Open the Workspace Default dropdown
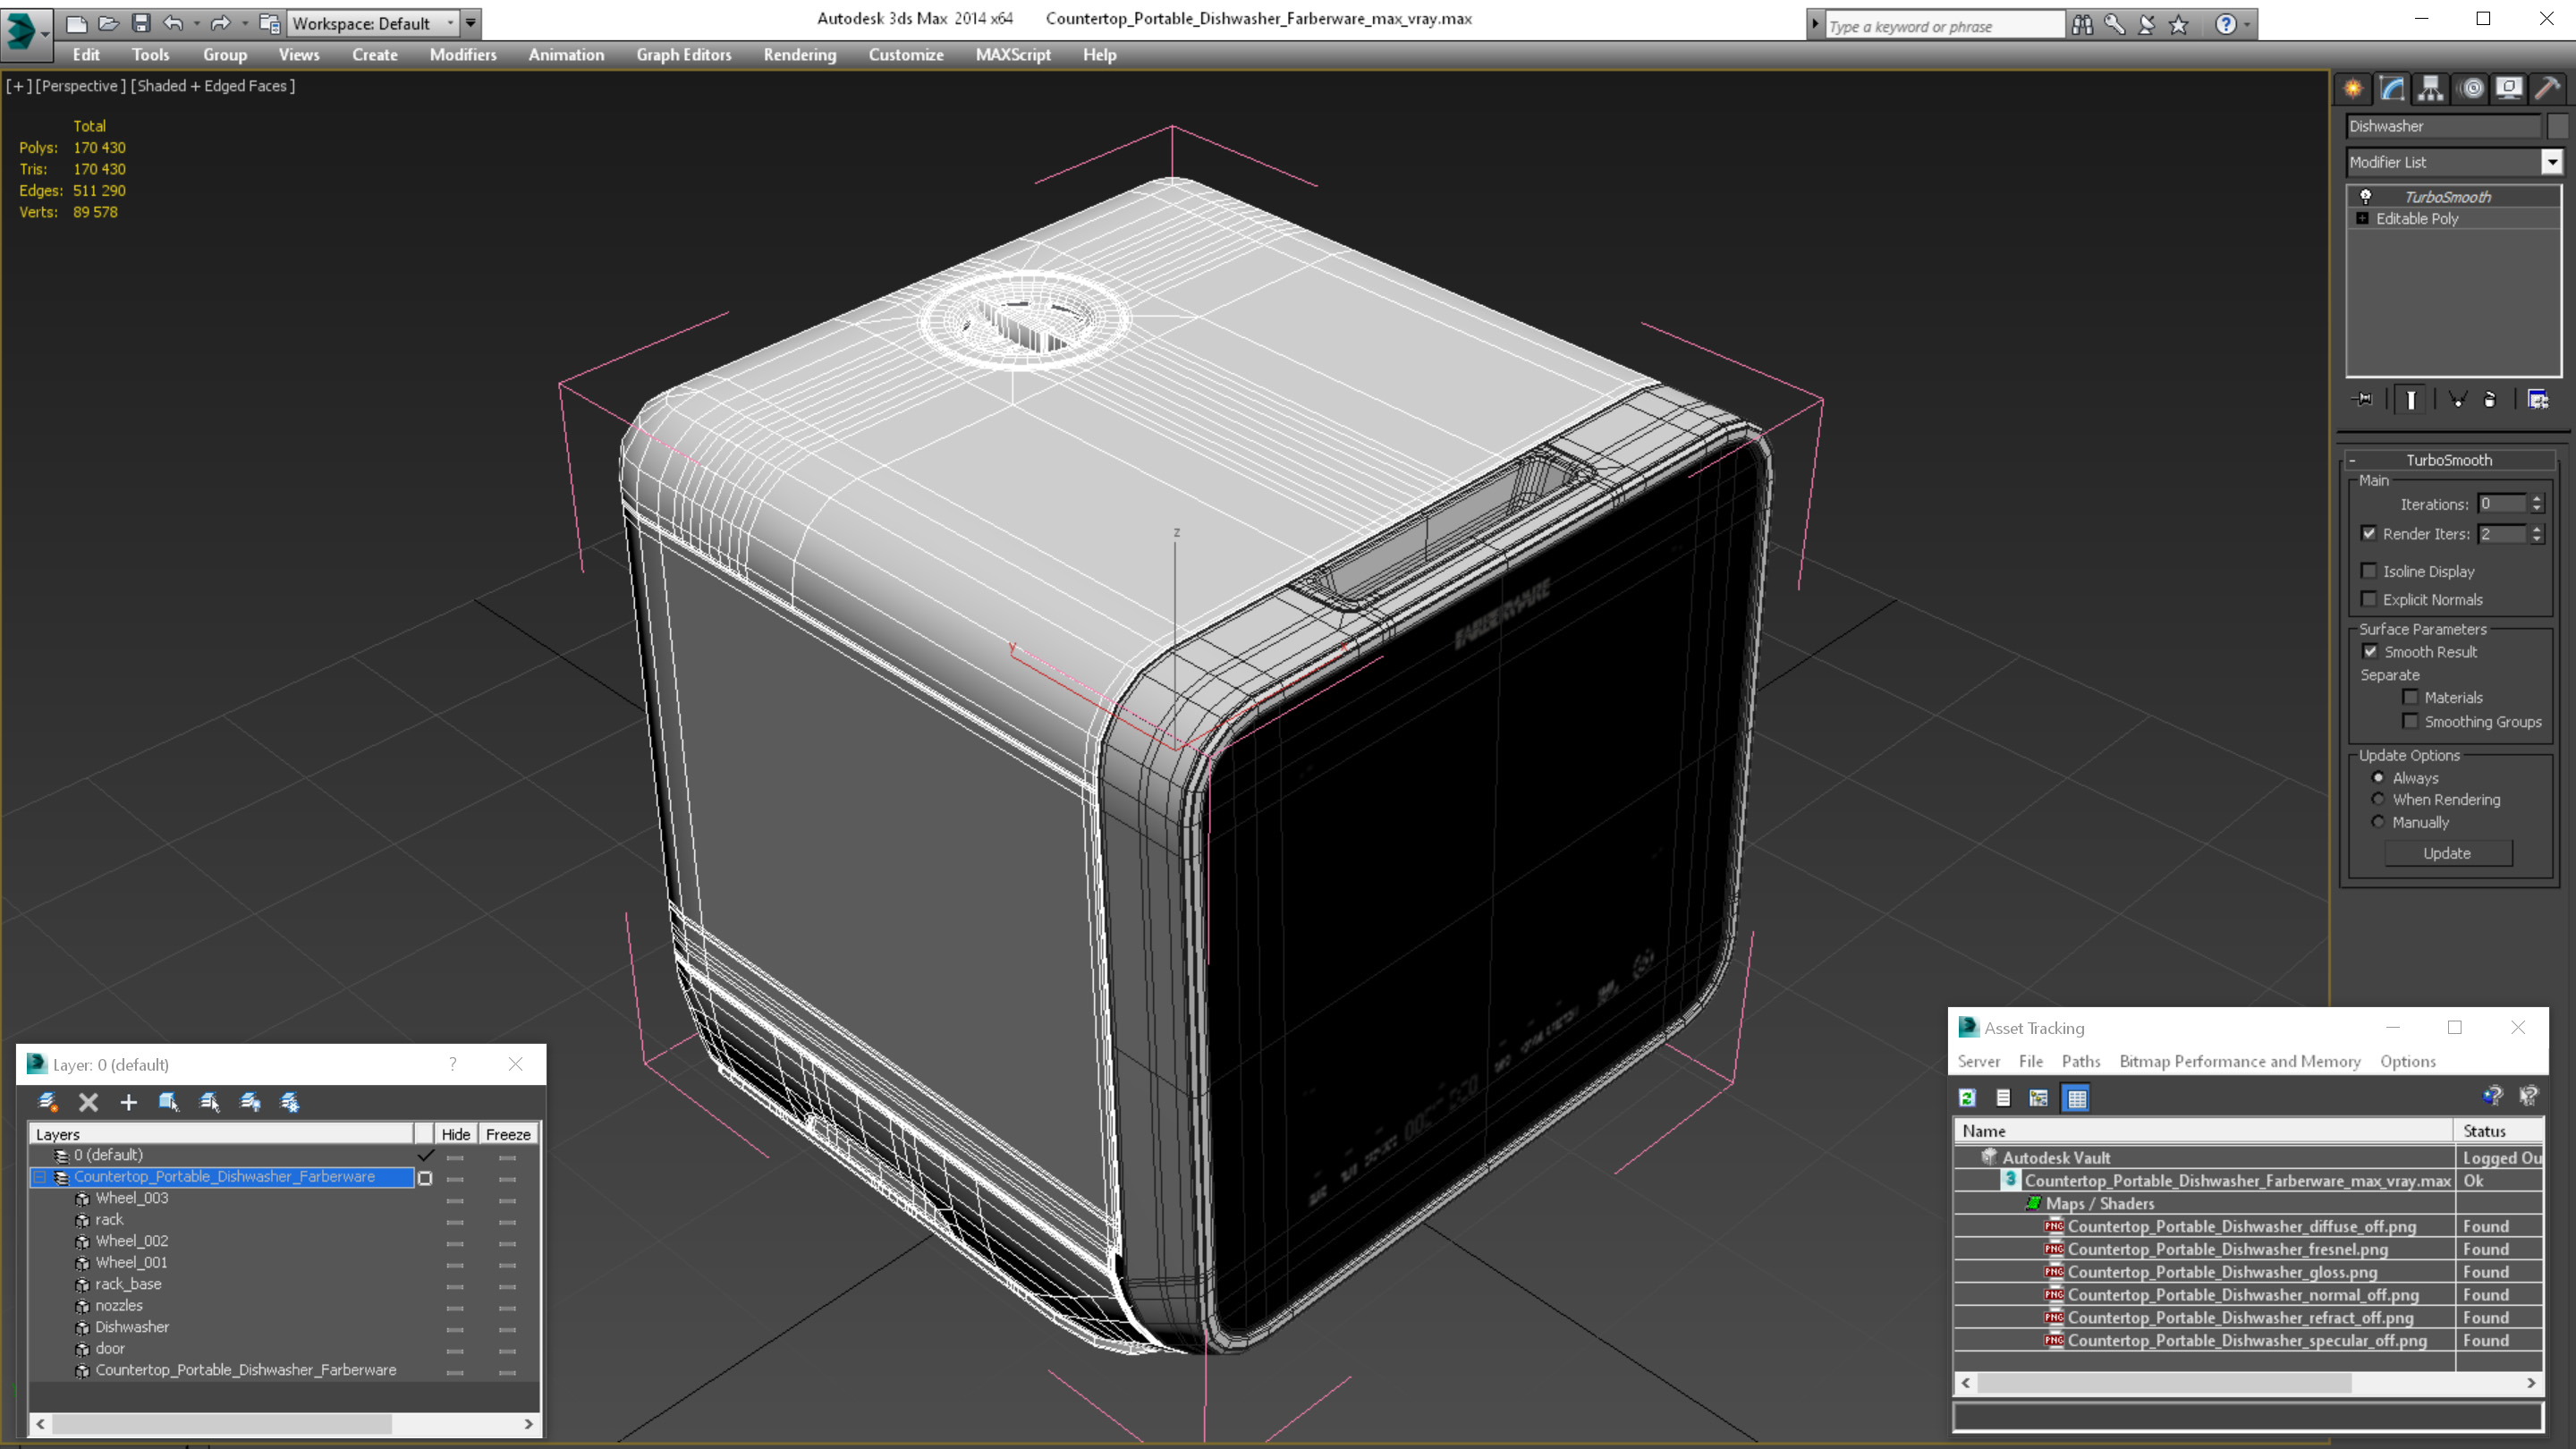Screen dimensions: 2576x1449 tap(449, 23)
